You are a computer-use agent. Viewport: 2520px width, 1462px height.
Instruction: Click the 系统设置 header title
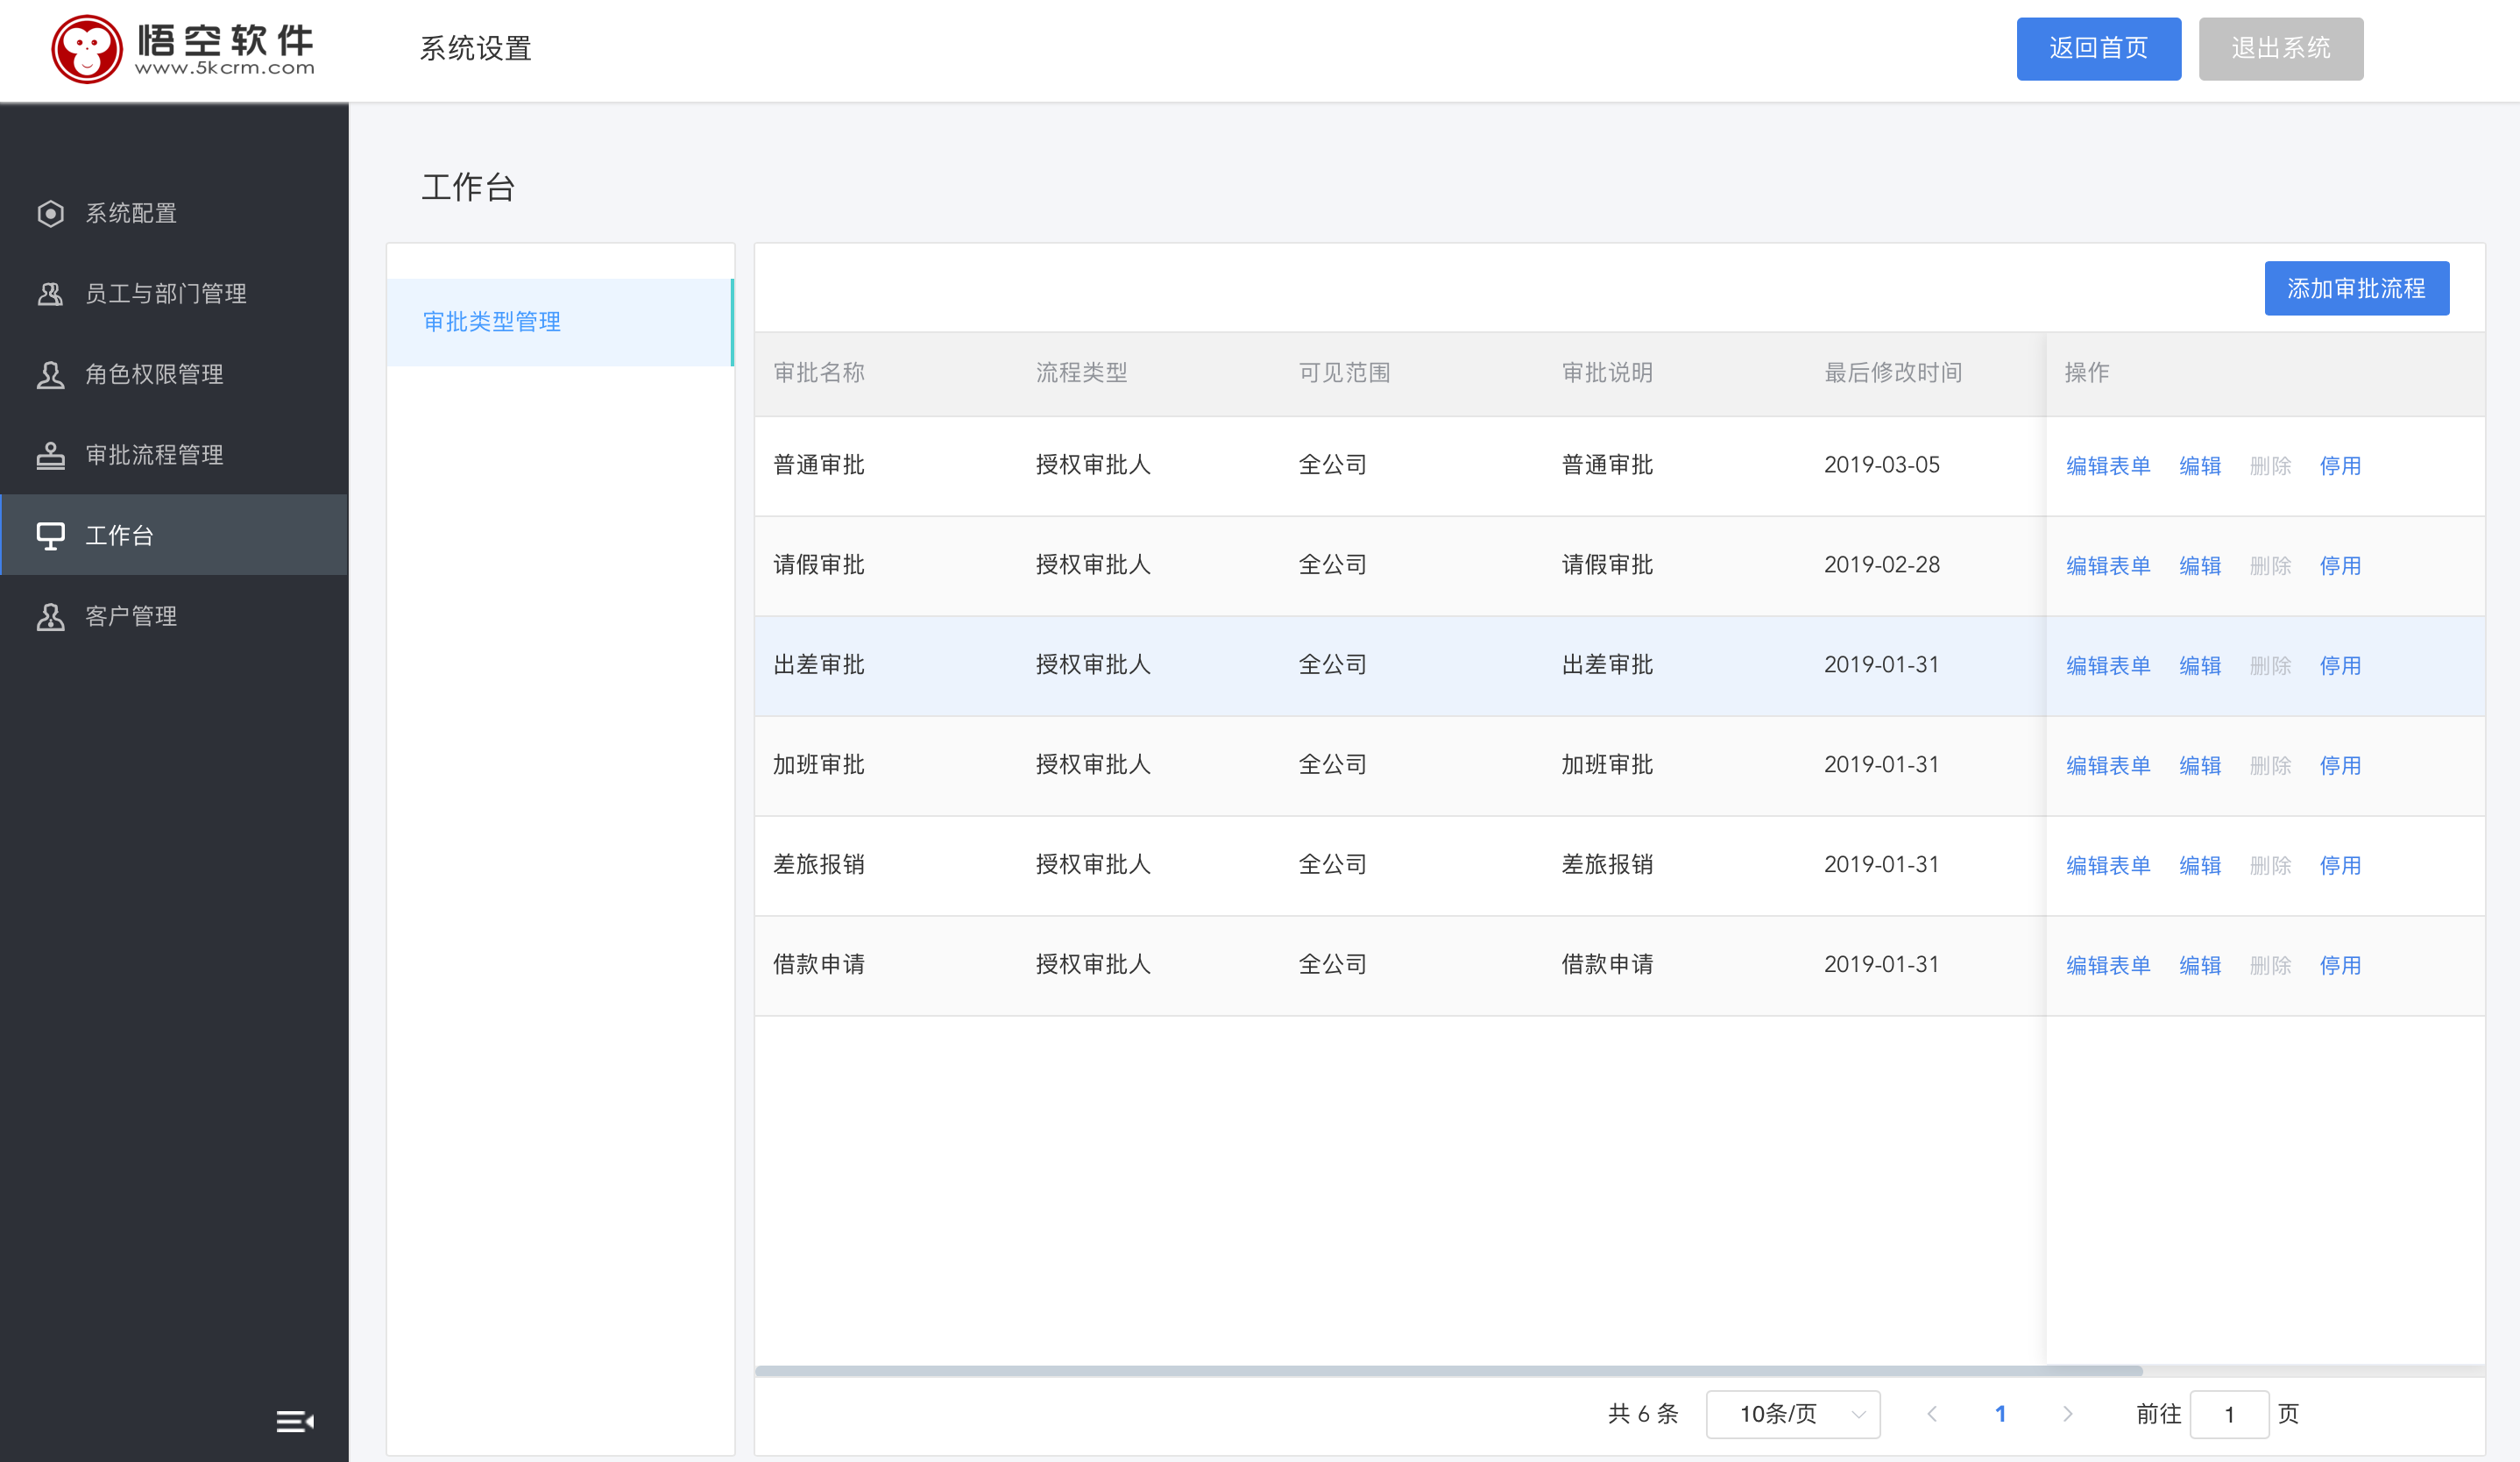(475, 48)
